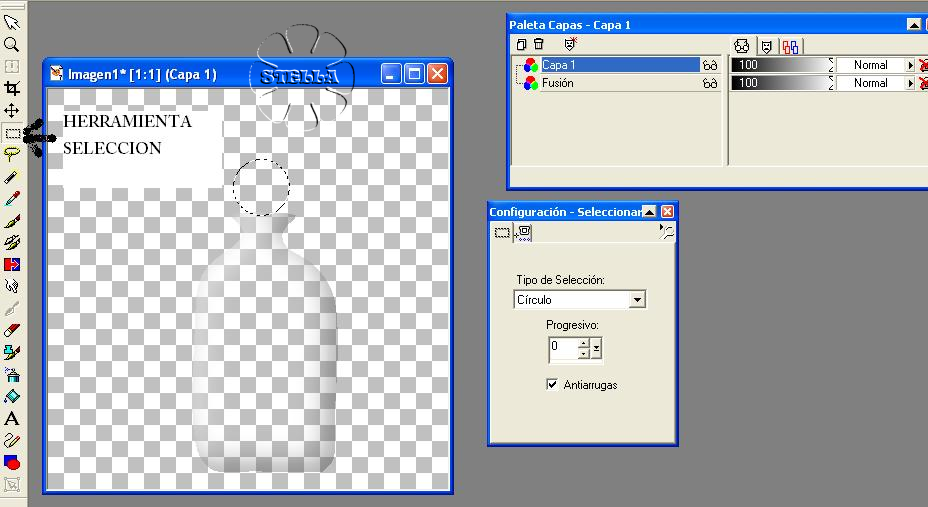Increase the Progresivo value
Viewport: 928px width, 507px height.
(584, 343)
